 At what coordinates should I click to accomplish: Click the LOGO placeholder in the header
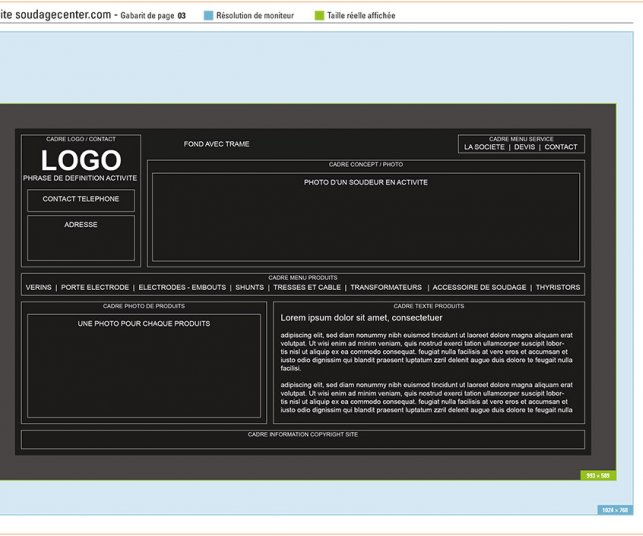(x=80, y=160)
